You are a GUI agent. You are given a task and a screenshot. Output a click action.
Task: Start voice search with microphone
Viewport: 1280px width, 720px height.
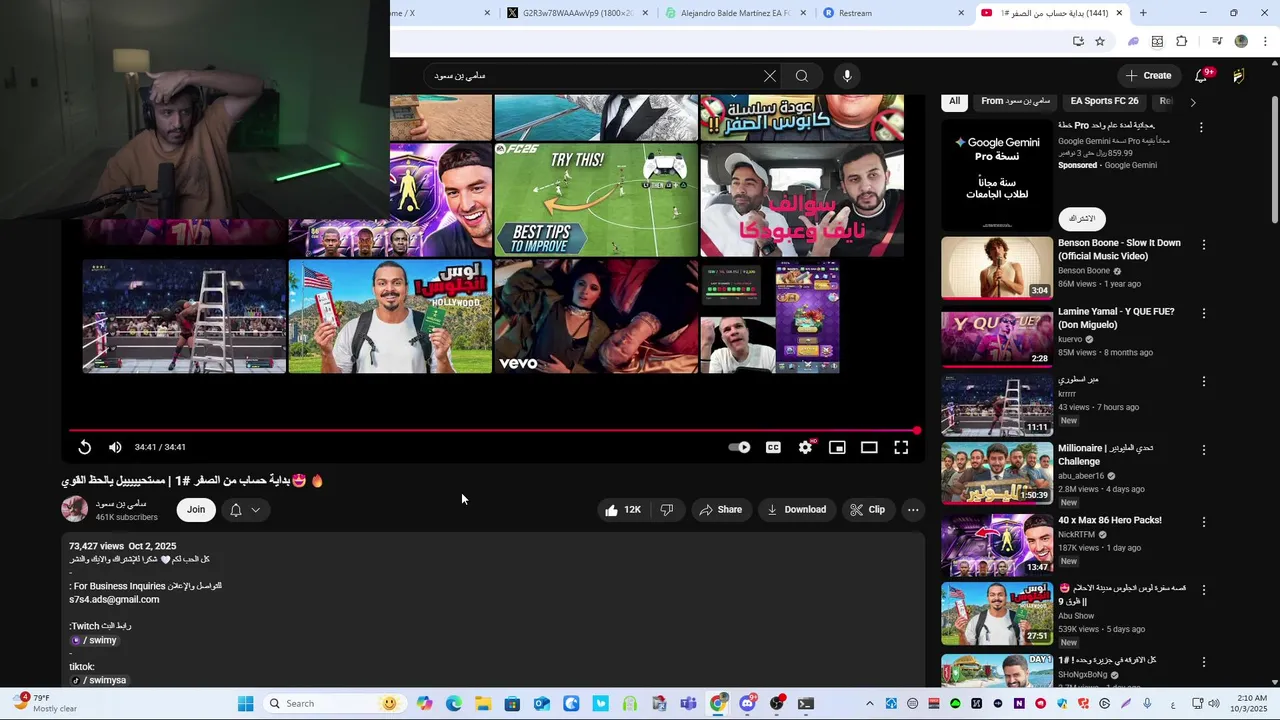point(847,76)
